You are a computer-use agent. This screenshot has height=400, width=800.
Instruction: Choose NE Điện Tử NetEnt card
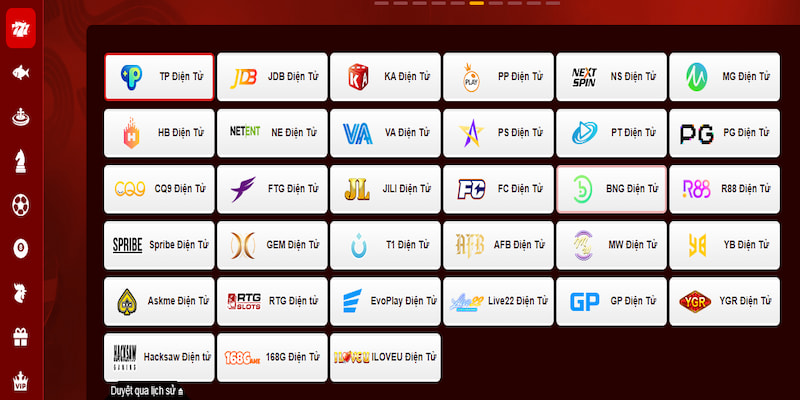[272, 133]
